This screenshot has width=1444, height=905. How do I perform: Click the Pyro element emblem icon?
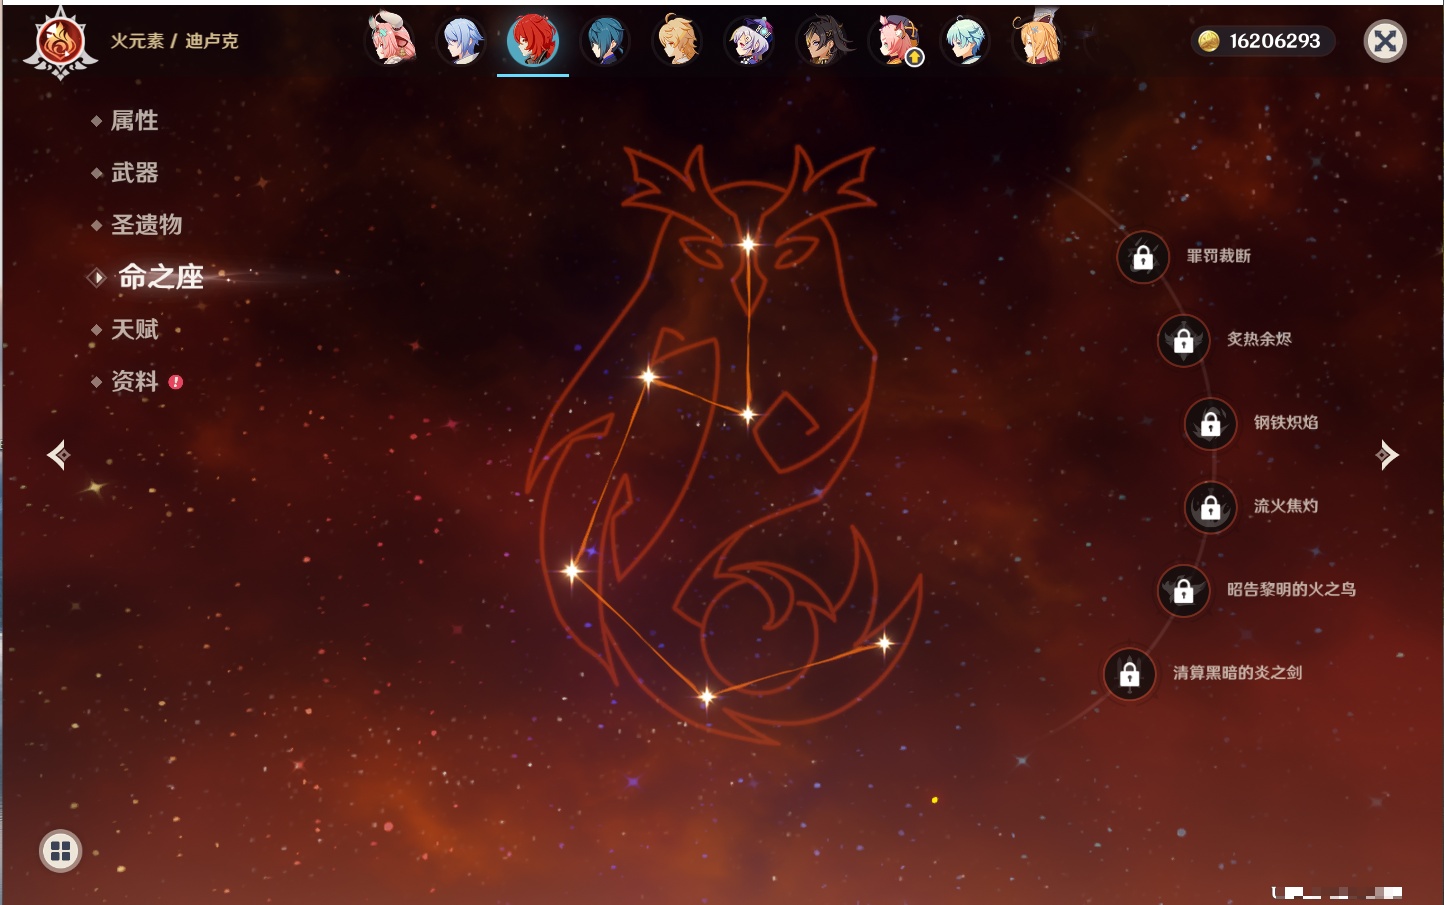click(x=60, y=42)
